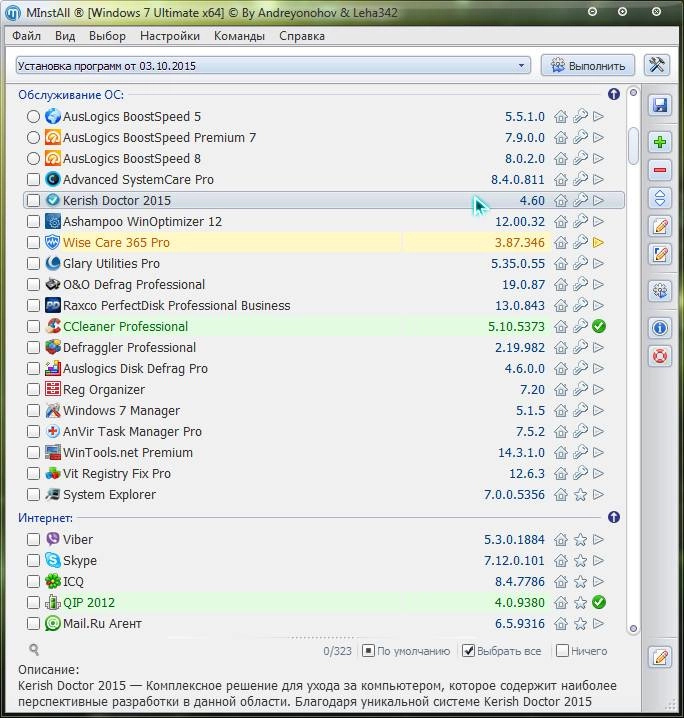This screenshot has width=684, height=718.
Task: Open the Справка menu
Action: tap(302, 36)
